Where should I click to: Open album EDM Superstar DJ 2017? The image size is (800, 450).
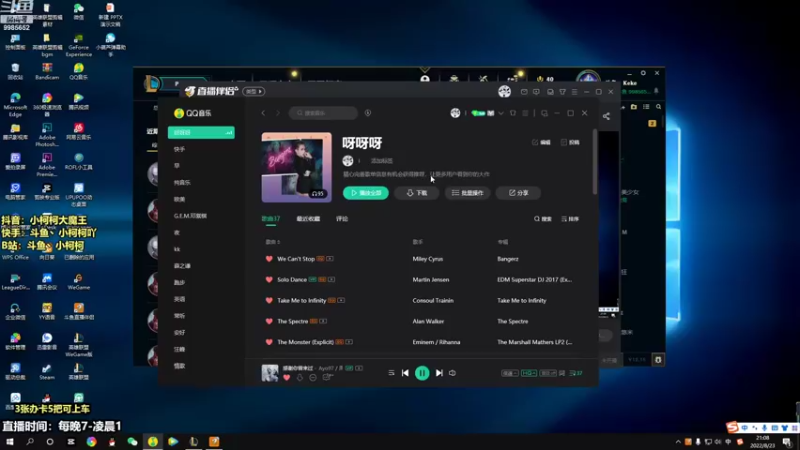tap(534, 280)
